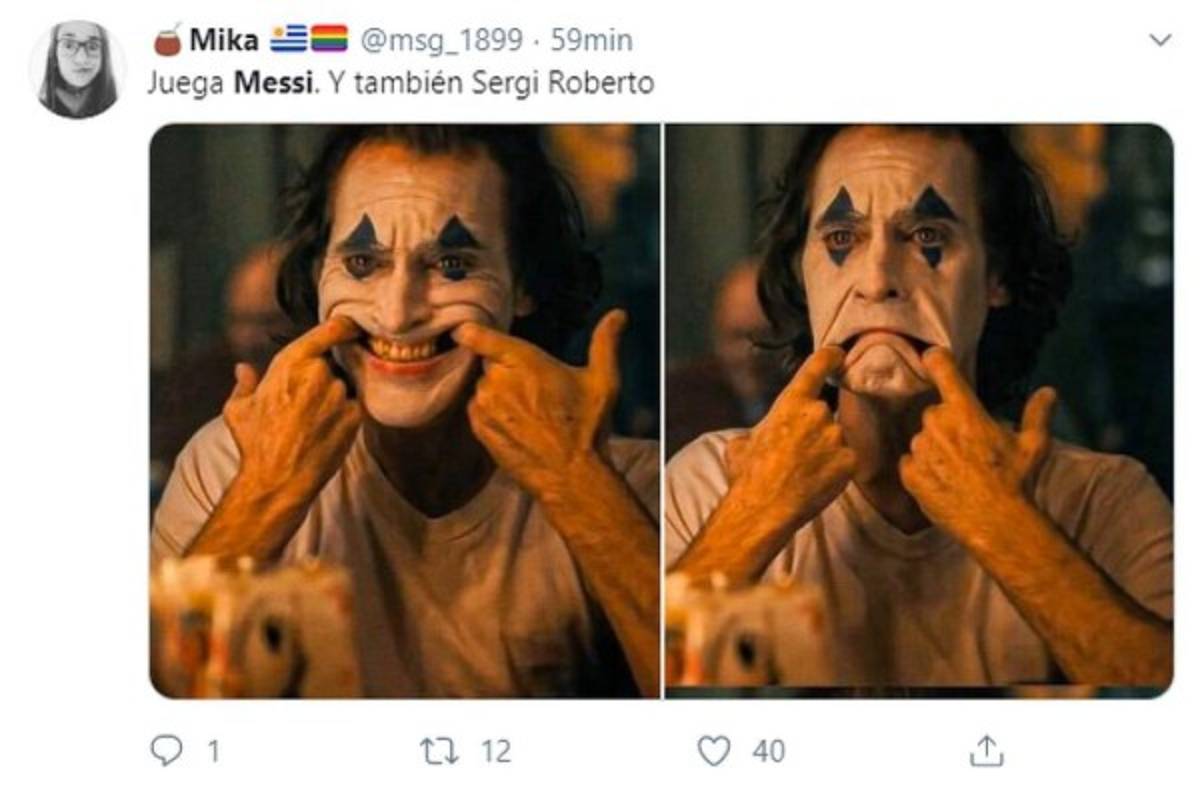Screen dimensions: 1200x788
Task: Open the right frowning clown image
Action: [x=918, y=410]
